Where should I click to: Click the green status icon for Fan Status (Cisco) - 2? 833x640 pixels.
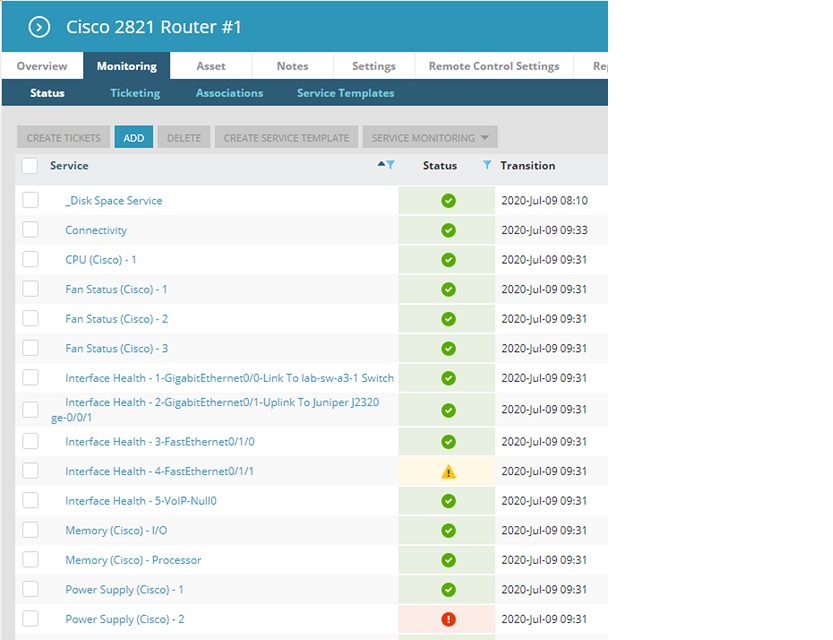click(448, 319)
